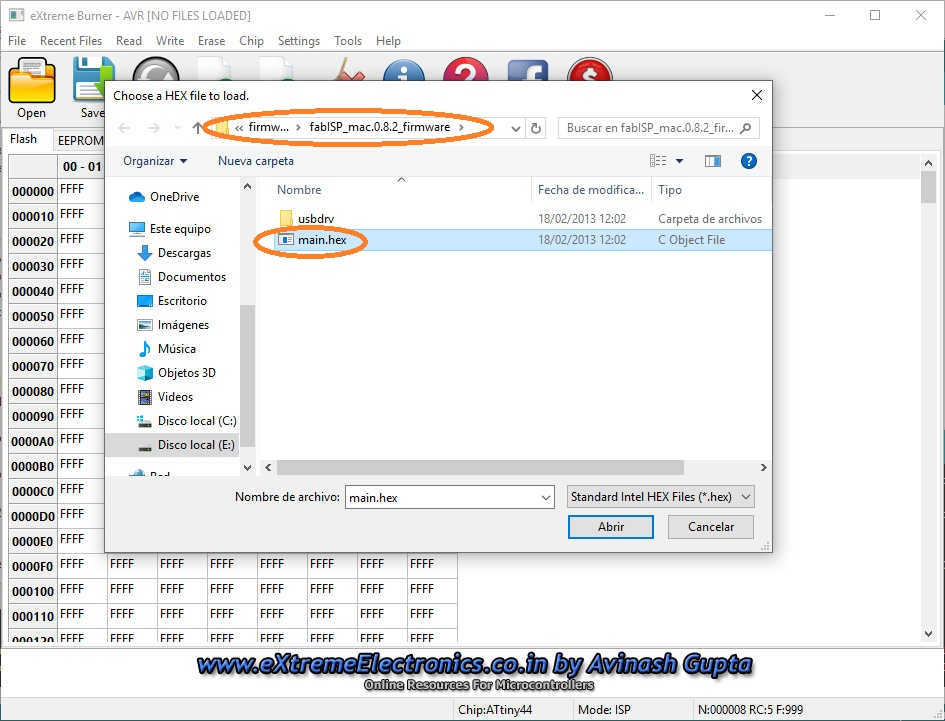
Task: Open the view options dropdown arrow
Action: [x=679, y=161]
